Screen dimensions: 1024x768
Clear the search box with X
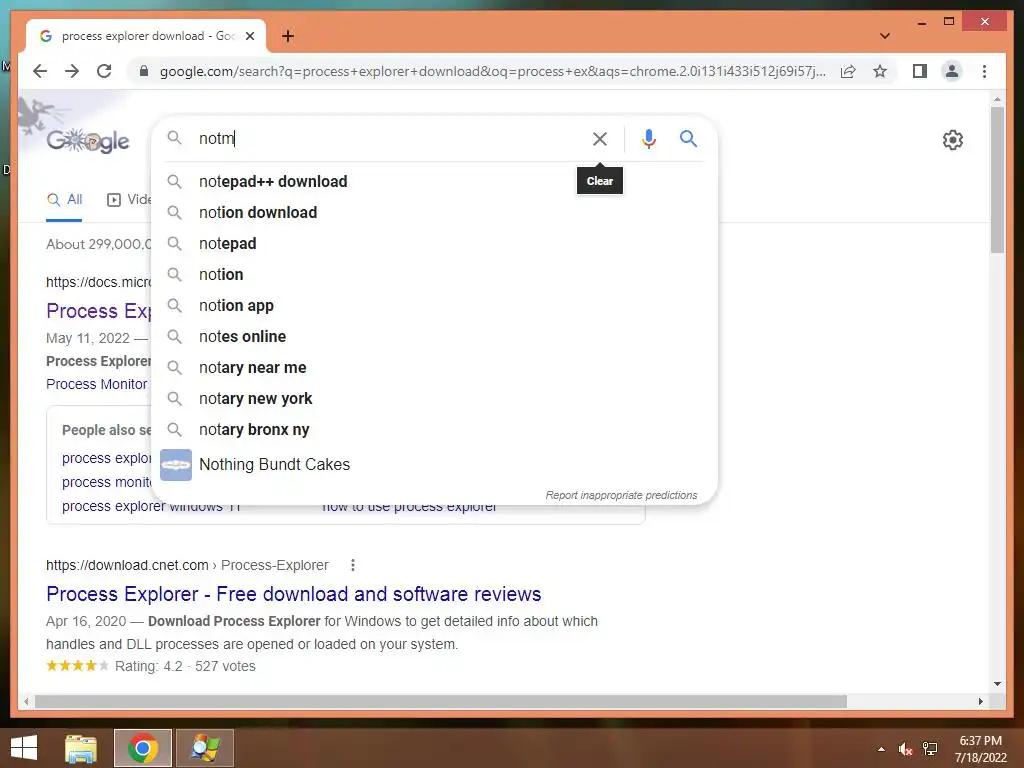[x=600, y=138]
